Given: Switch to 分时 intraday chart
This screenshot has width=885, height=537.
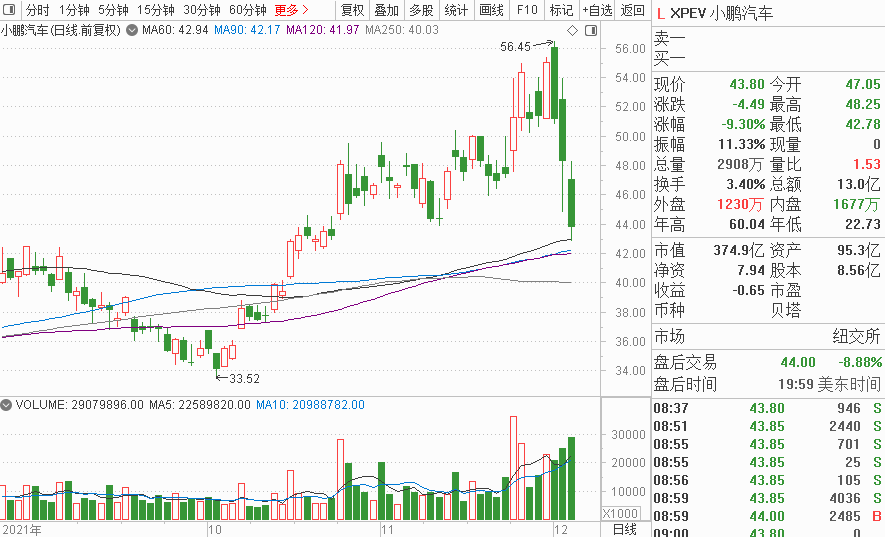Looking at the screenshot, I should (x=37, y=10).
